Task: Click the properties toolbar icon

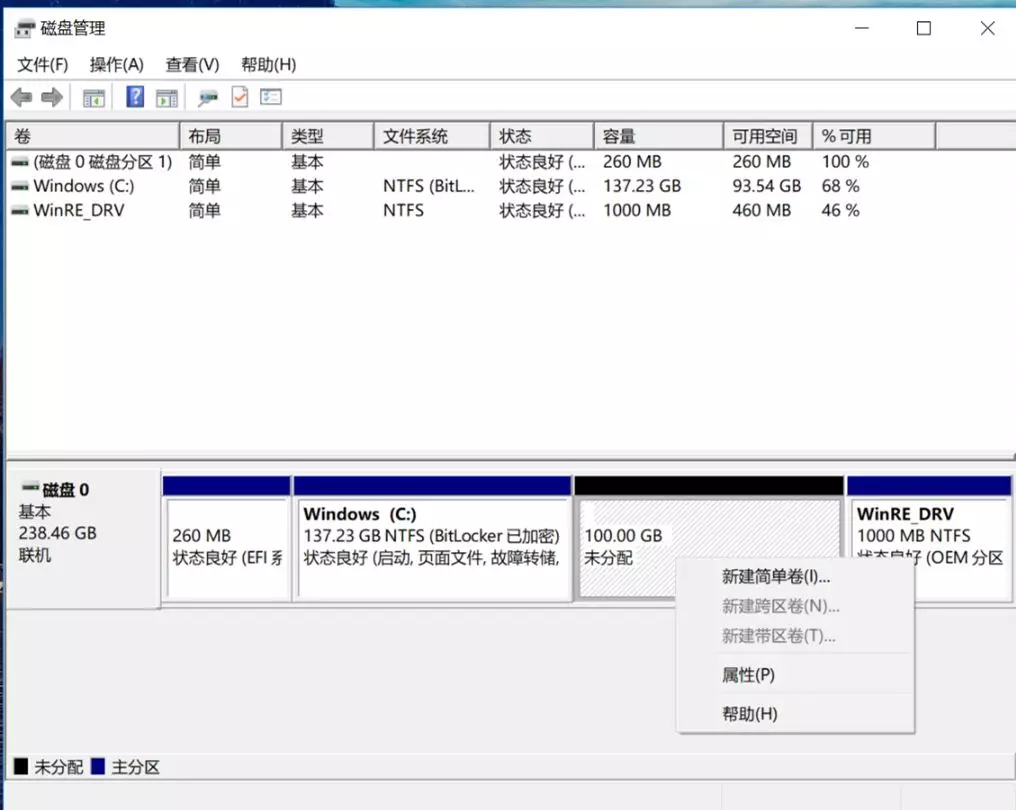Action: (207, 97)
